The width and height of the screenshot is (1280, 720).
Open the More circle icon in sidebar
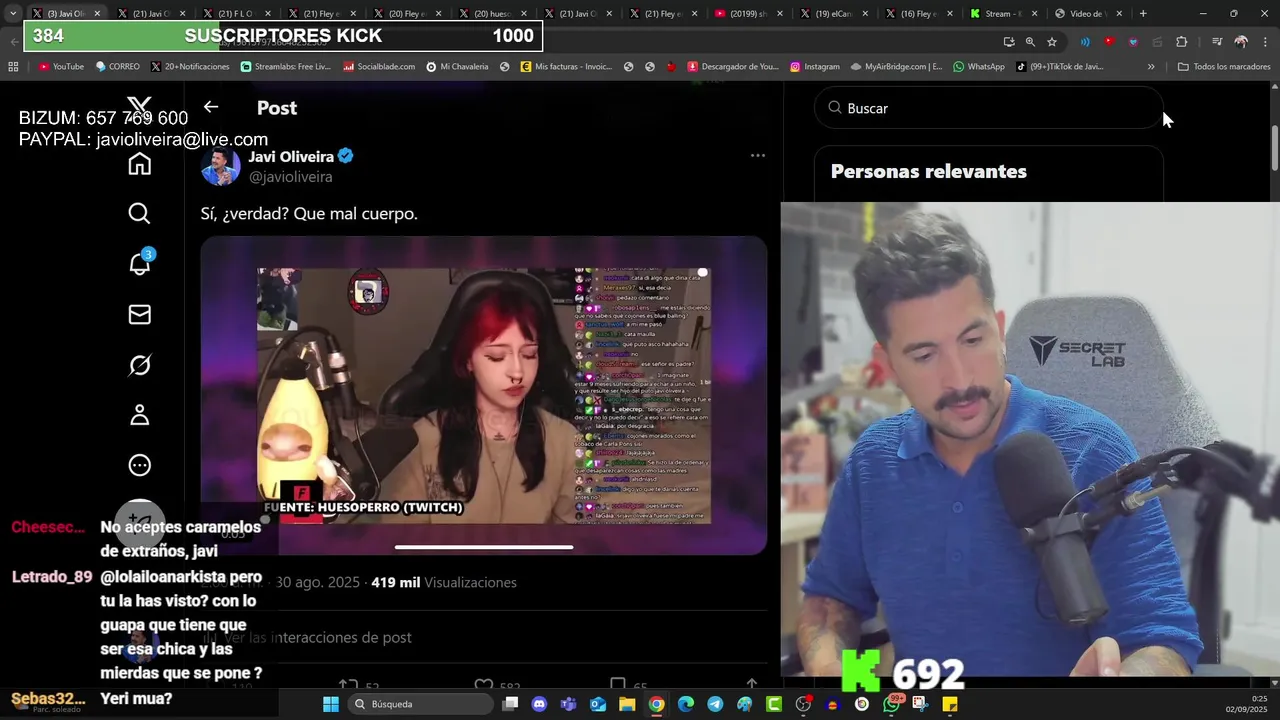pos(139,465)
